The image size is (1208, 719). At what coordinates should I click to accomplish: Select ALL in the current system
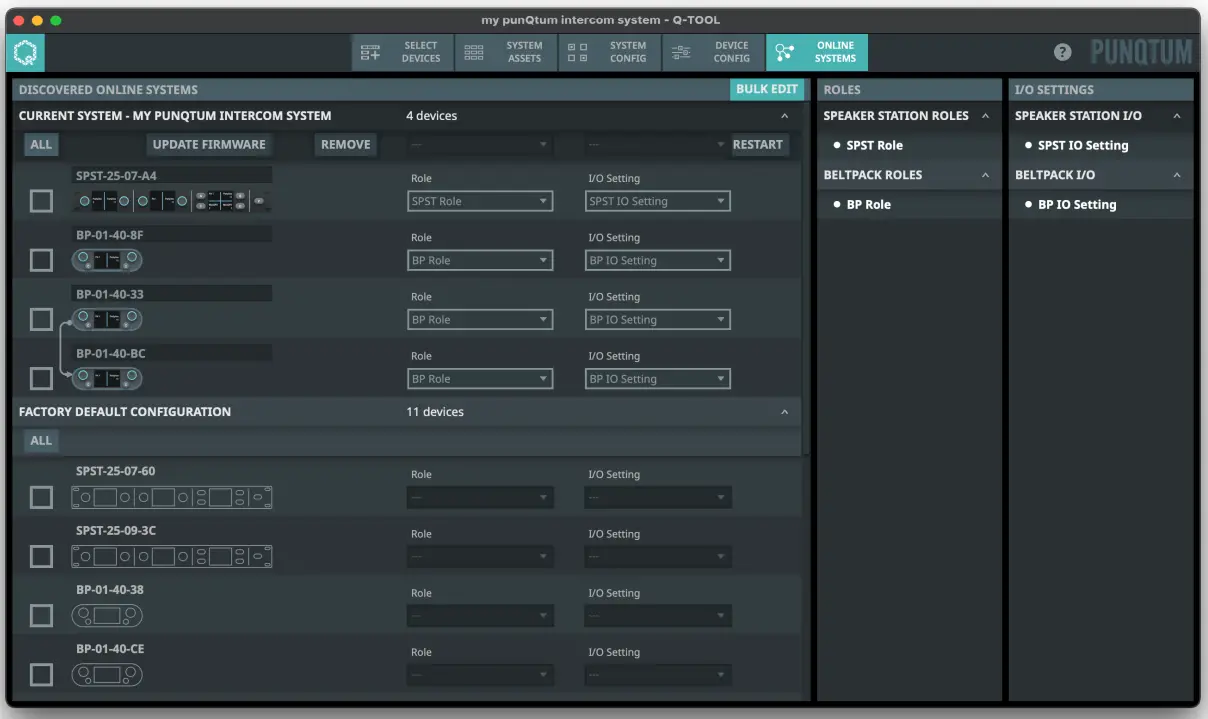(41, 145)
